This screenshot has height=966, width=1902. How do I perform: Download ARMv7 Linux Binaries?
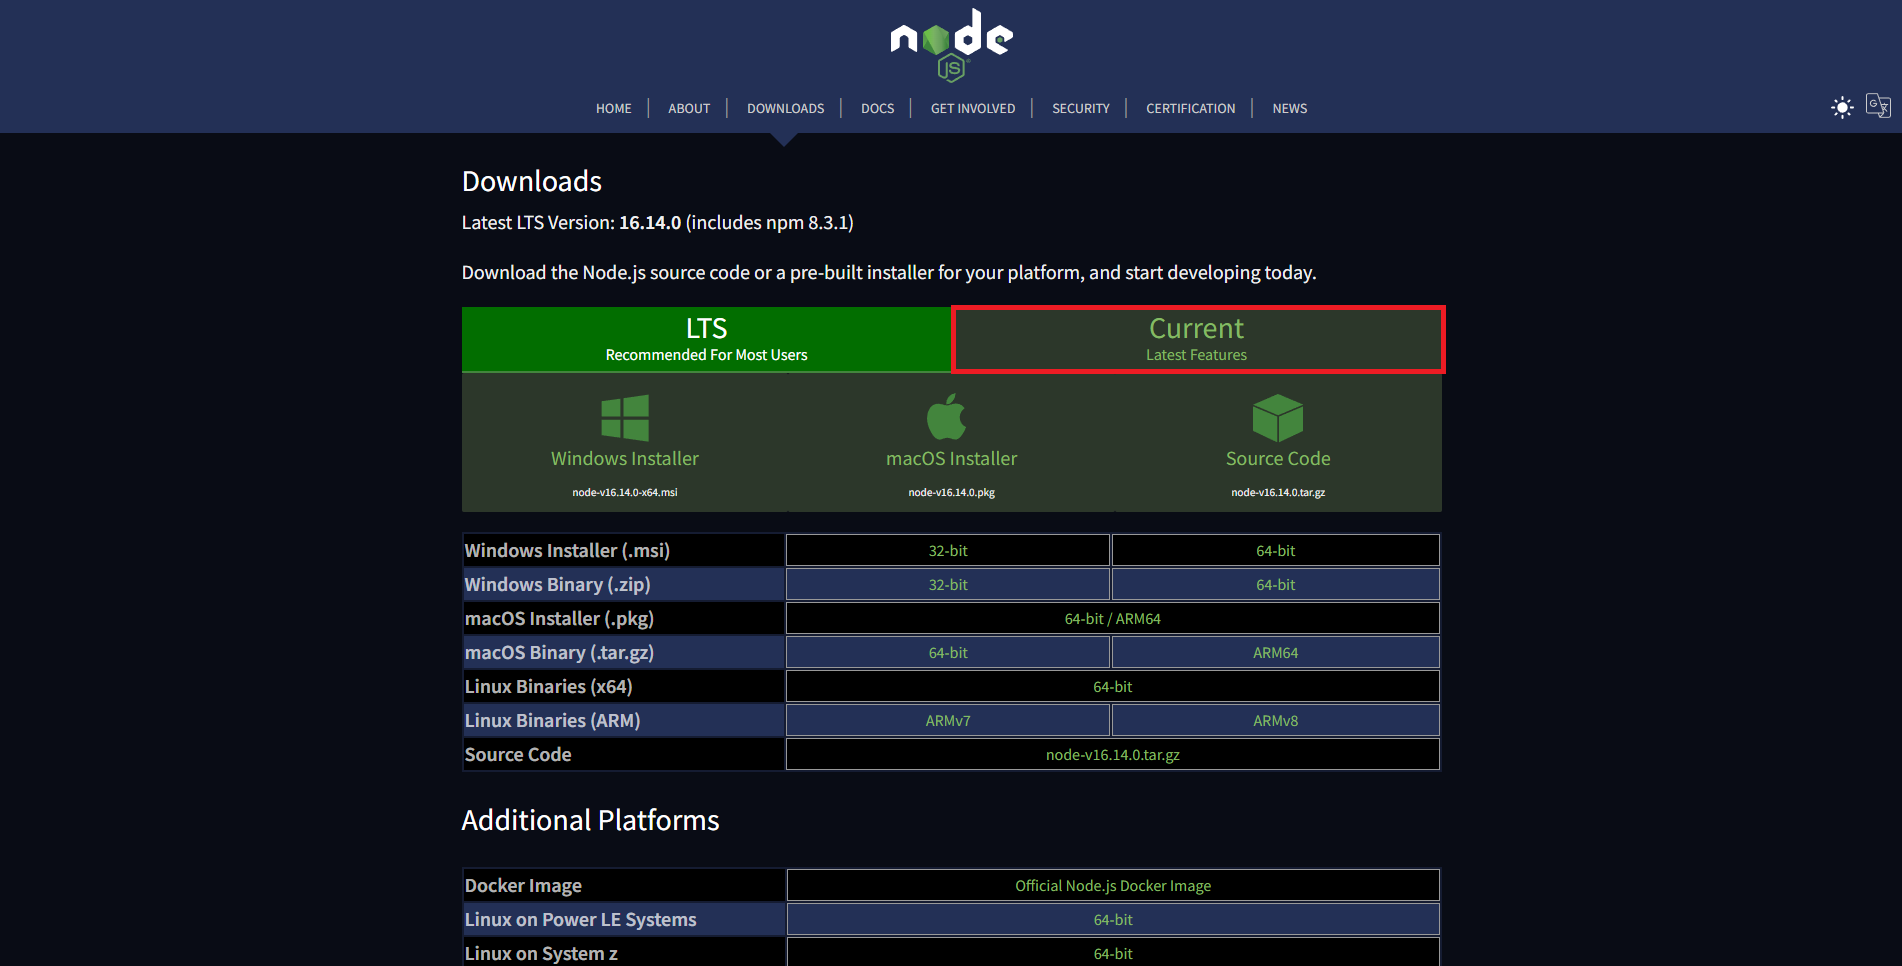click(948, 720)
